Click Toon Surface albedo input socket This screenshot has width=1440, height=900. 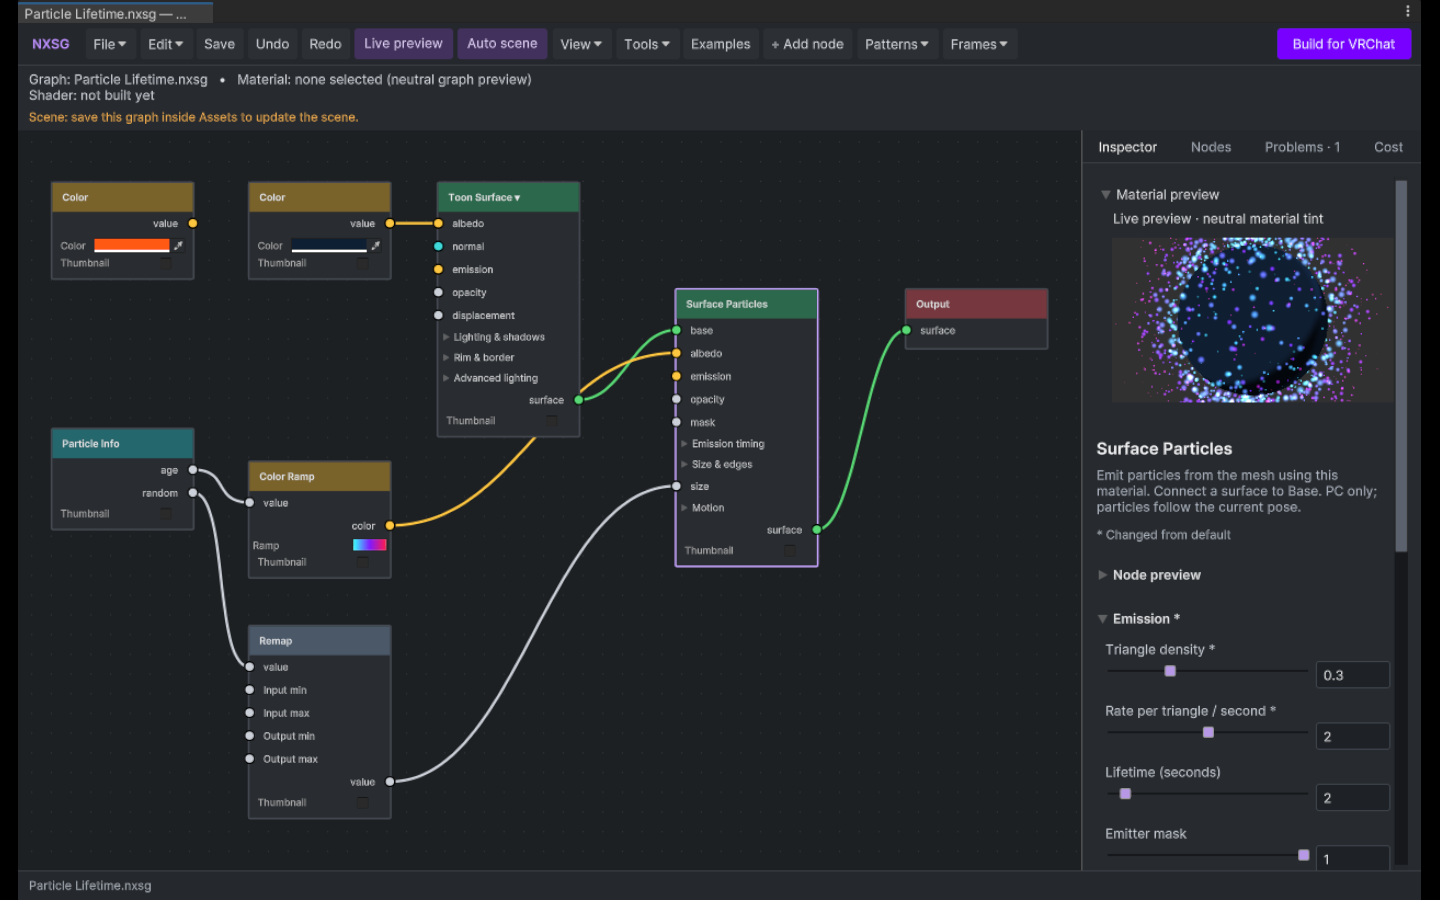click(438, 223)
